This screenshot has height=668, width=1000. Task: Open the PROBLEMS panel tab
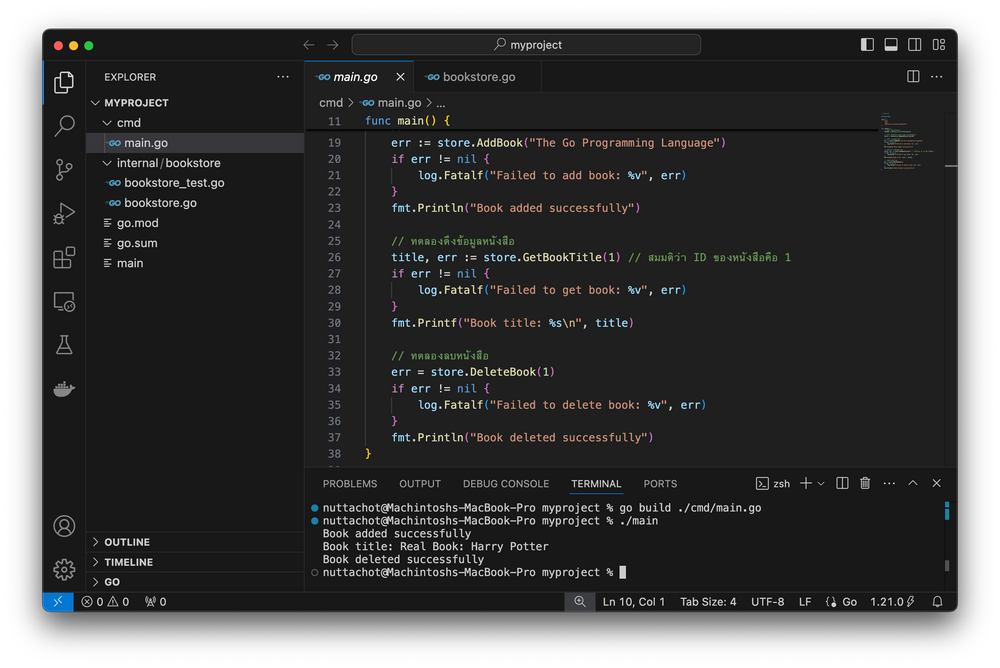coord(349,483)
